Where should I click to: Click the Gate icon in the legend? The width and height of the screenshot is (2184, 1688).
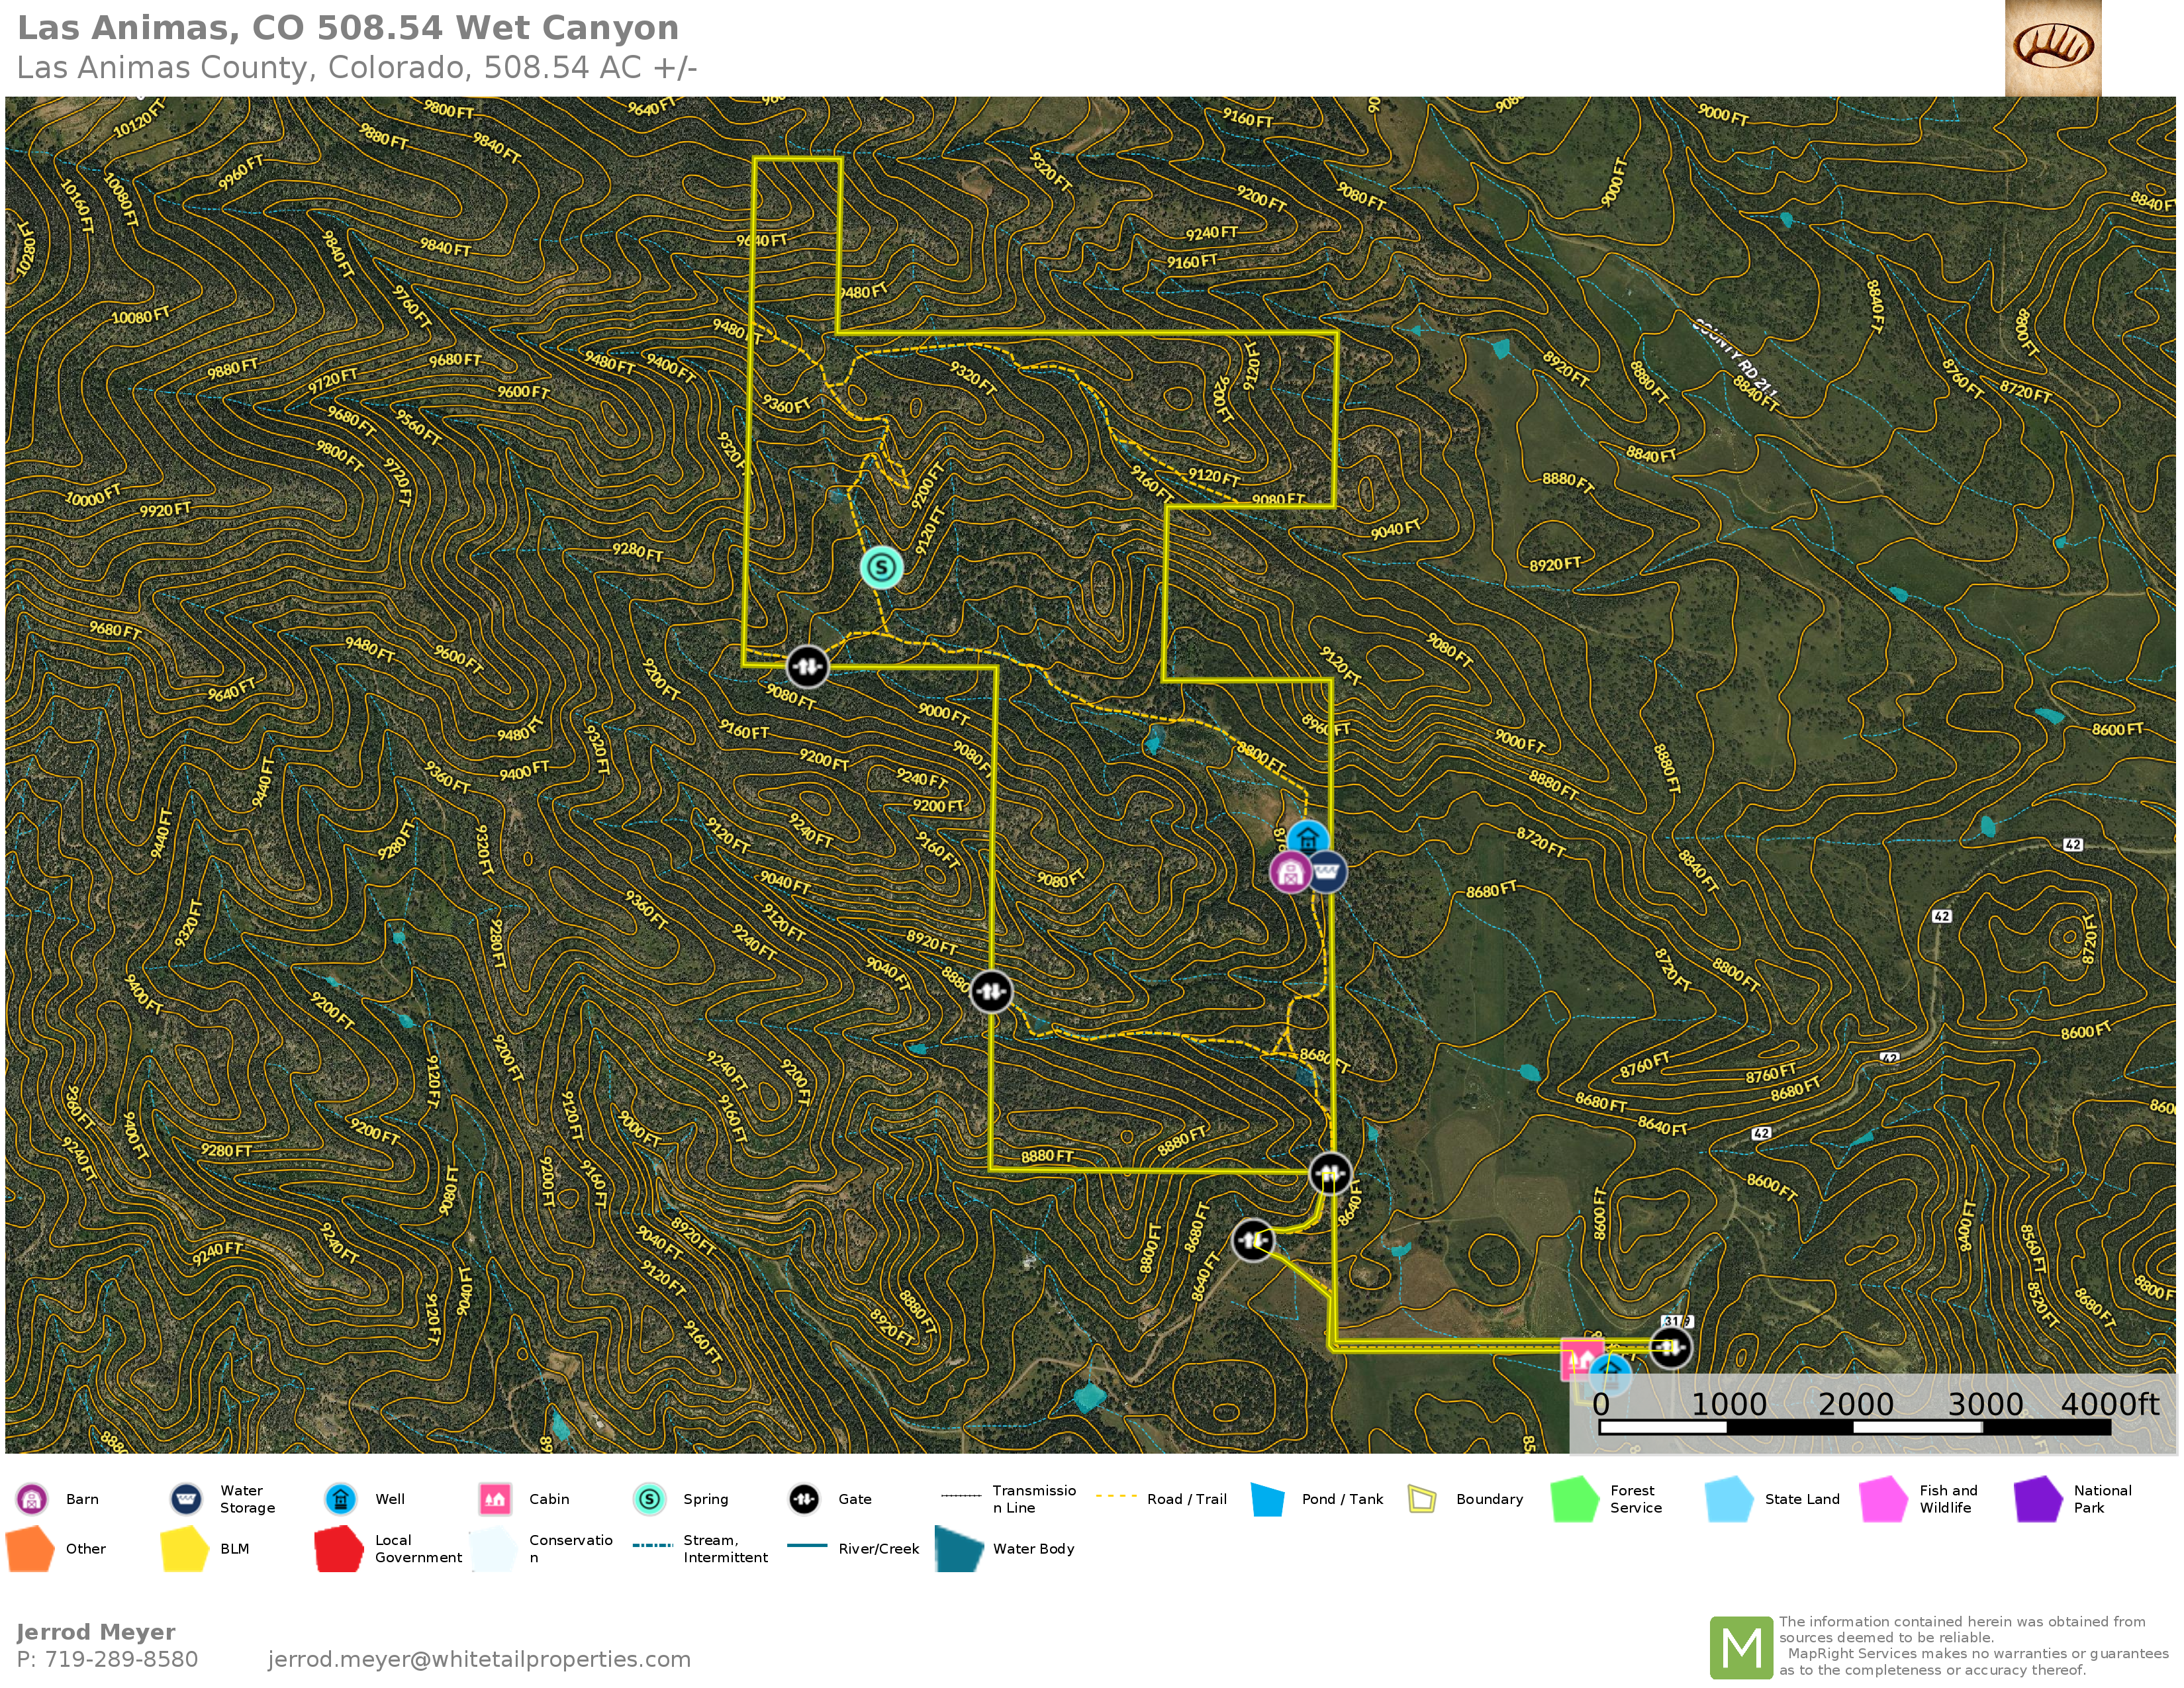[804, 1499]
